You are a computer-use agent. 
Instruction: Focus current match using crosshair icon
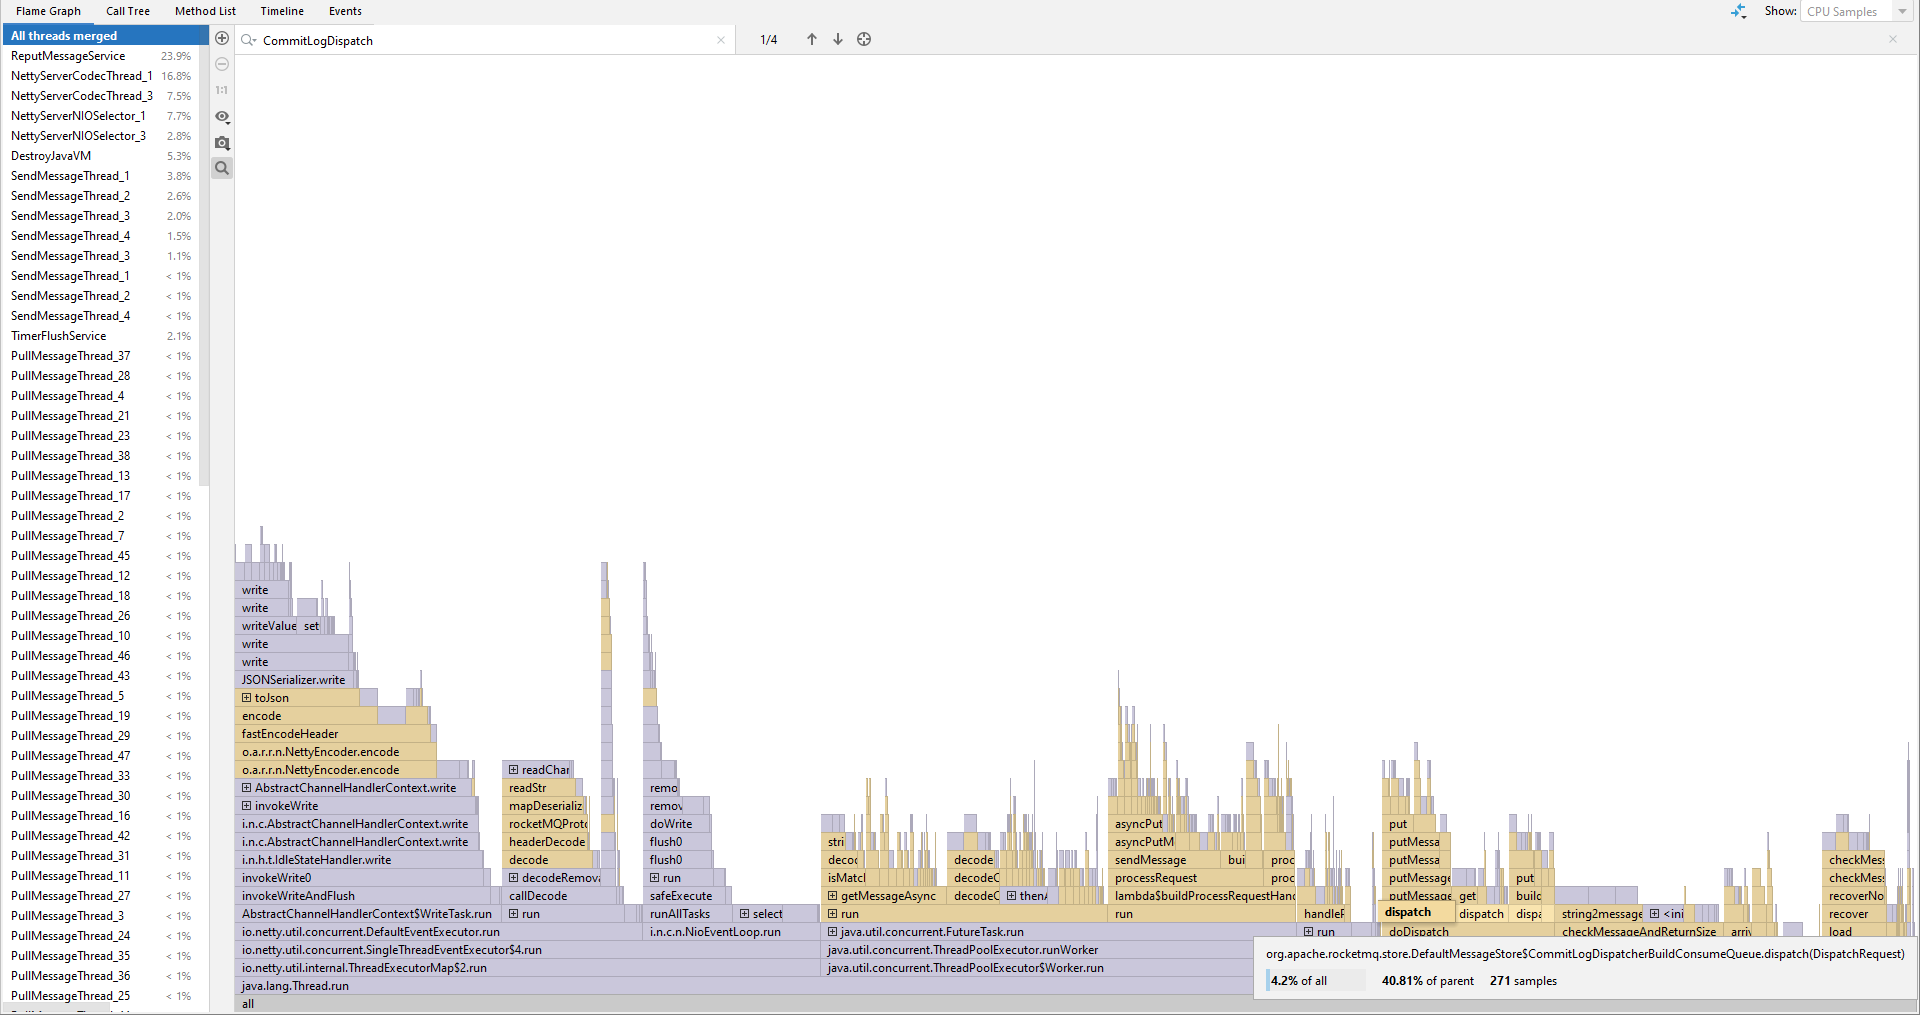(x=863, y=39)
